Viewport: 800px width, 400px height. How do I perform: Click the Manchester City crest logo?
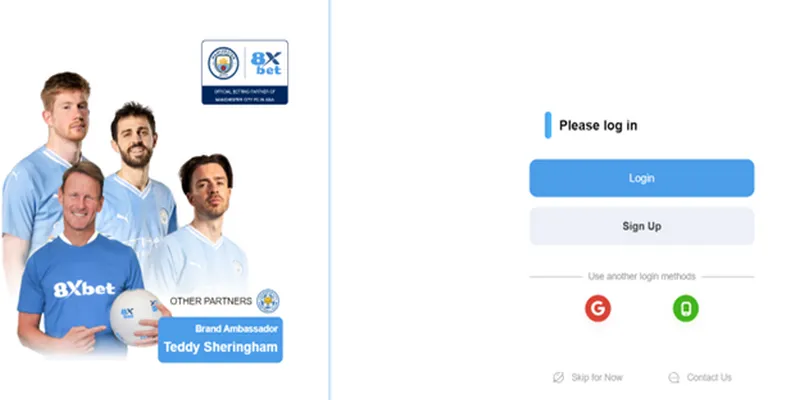(x=223, y=64)
